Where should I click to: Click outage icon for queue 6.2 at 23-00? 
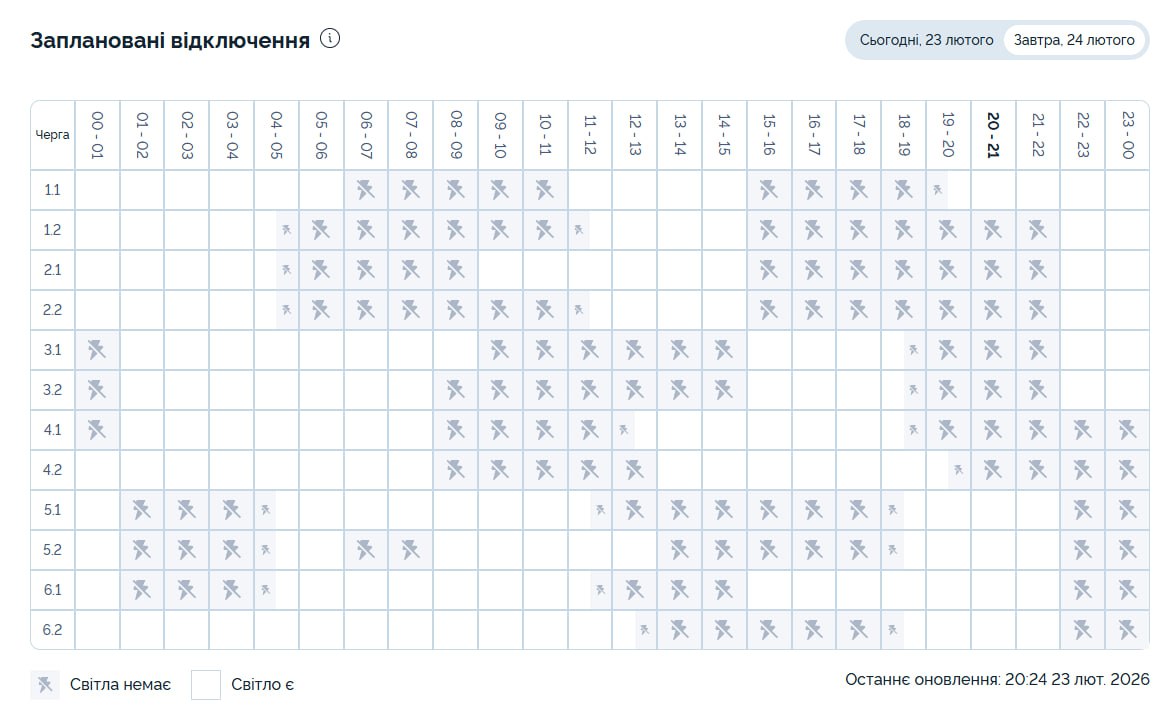pos(1127,630)
